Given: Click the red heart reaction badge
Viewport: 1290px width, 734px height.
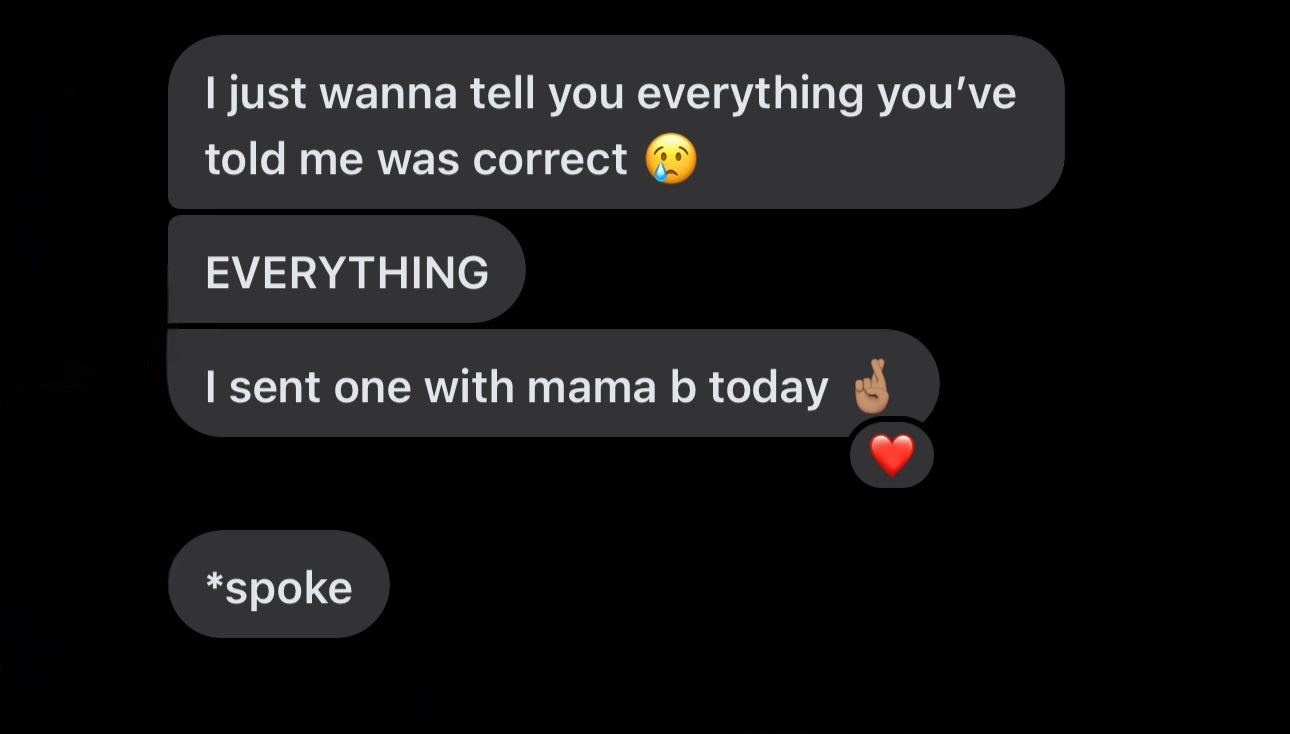Looking at the screenshot, I should [x=891, y=456].
